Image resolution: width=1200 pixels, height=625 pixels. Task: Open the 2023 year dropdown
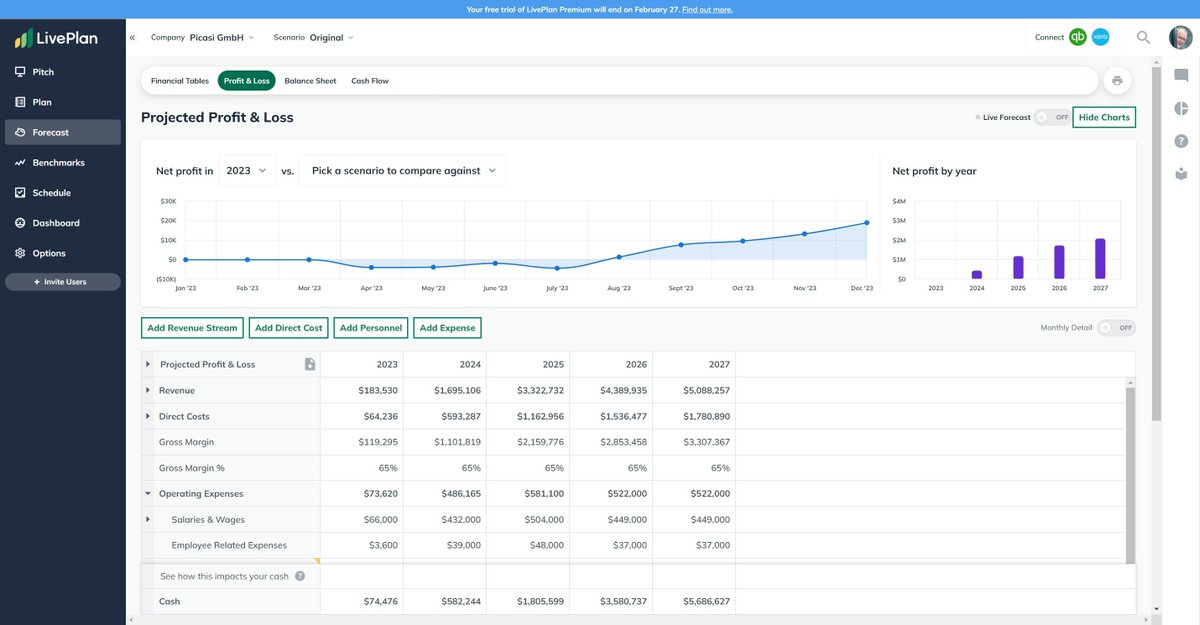tap(246, 171)
